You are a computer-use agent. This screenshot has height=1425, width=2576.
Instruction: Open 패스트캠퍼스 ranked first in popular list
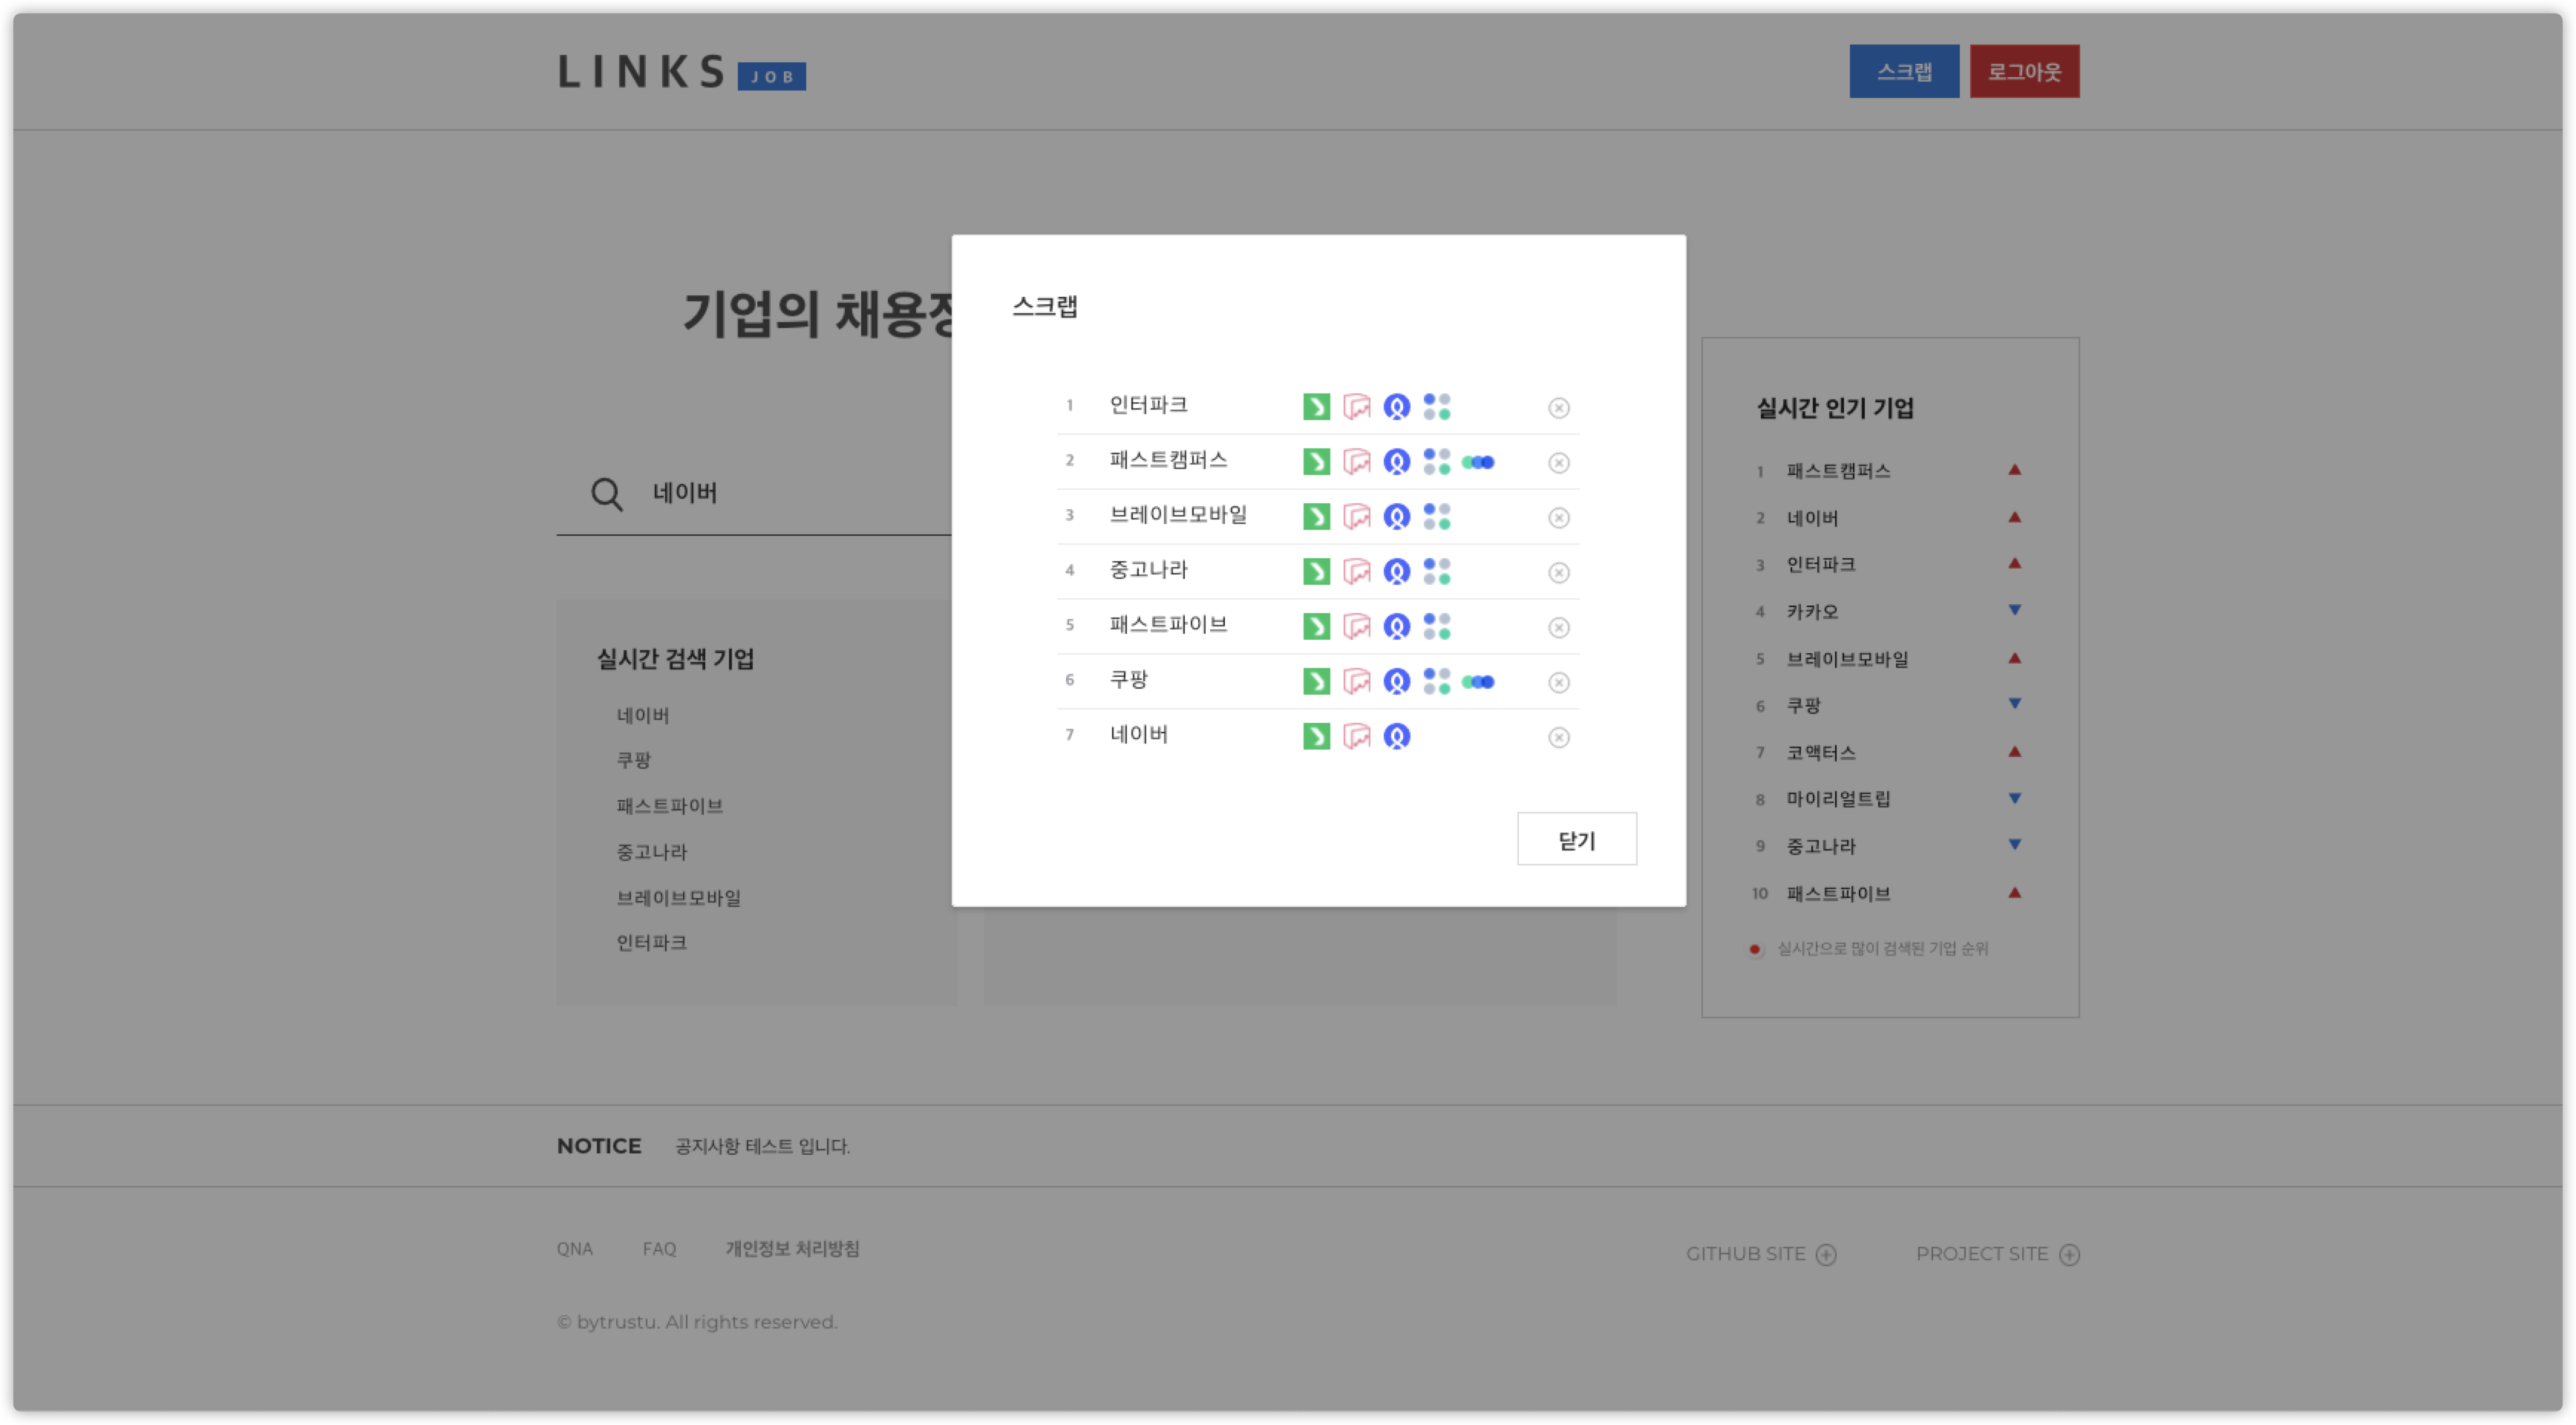(1838, 471)
